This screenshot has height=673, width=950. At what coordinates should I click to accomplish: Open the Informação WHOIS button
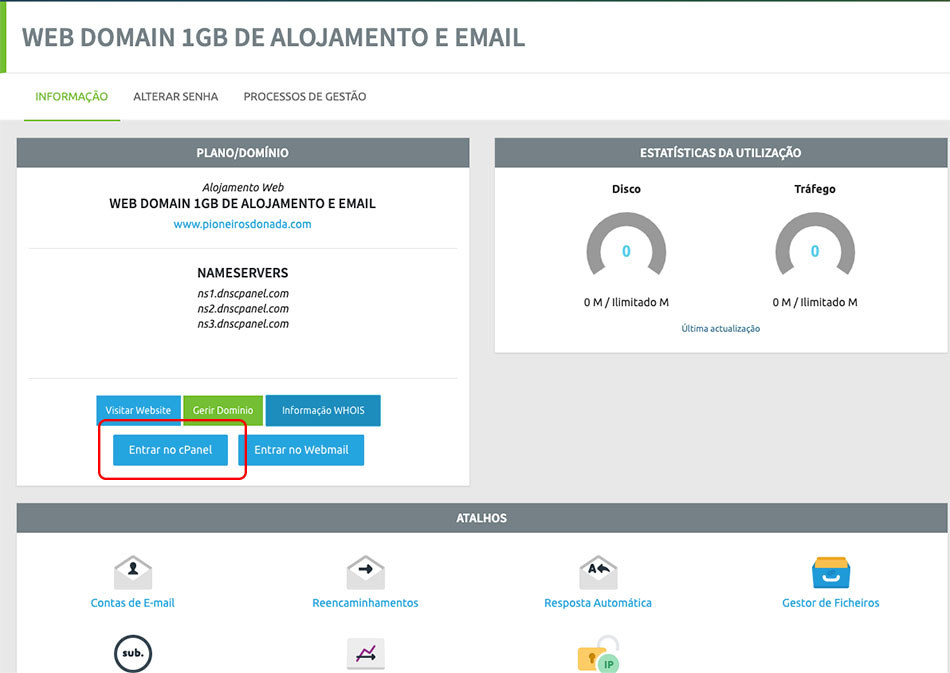[323, 411]
